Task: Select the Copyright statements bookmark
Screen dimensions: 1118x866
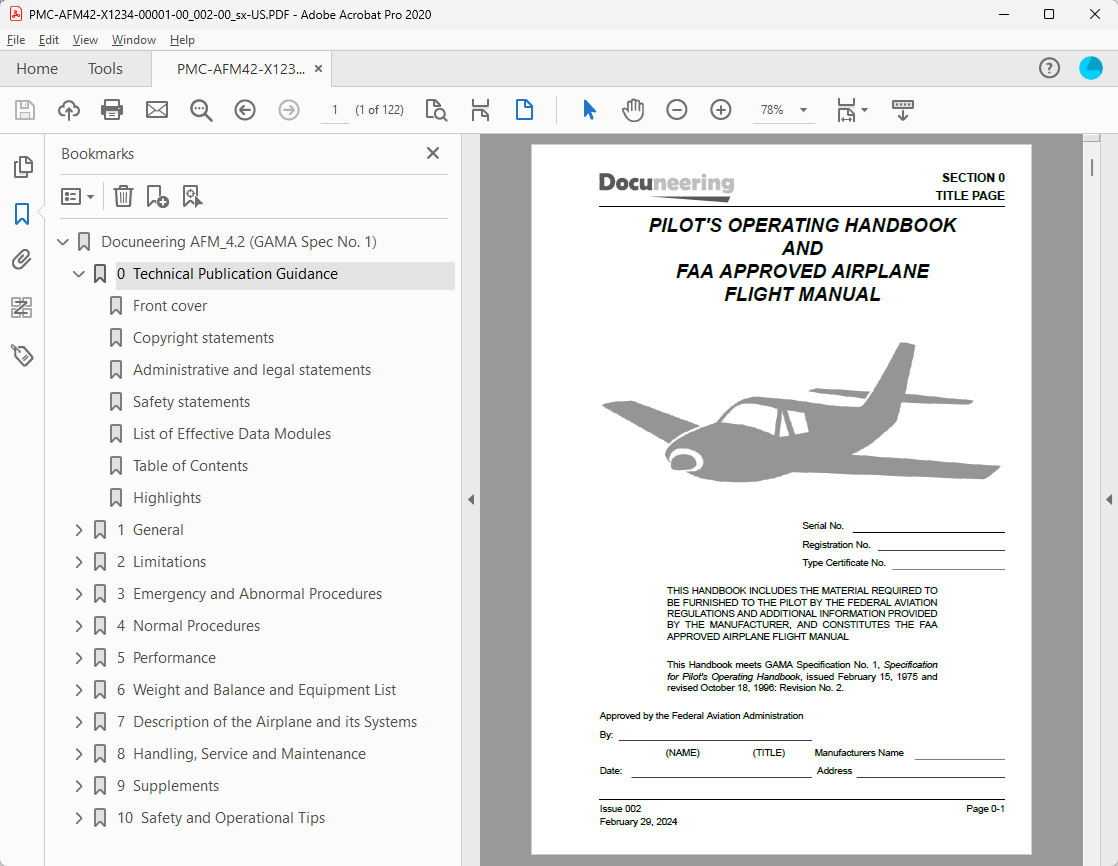Action: click(203, 338)
